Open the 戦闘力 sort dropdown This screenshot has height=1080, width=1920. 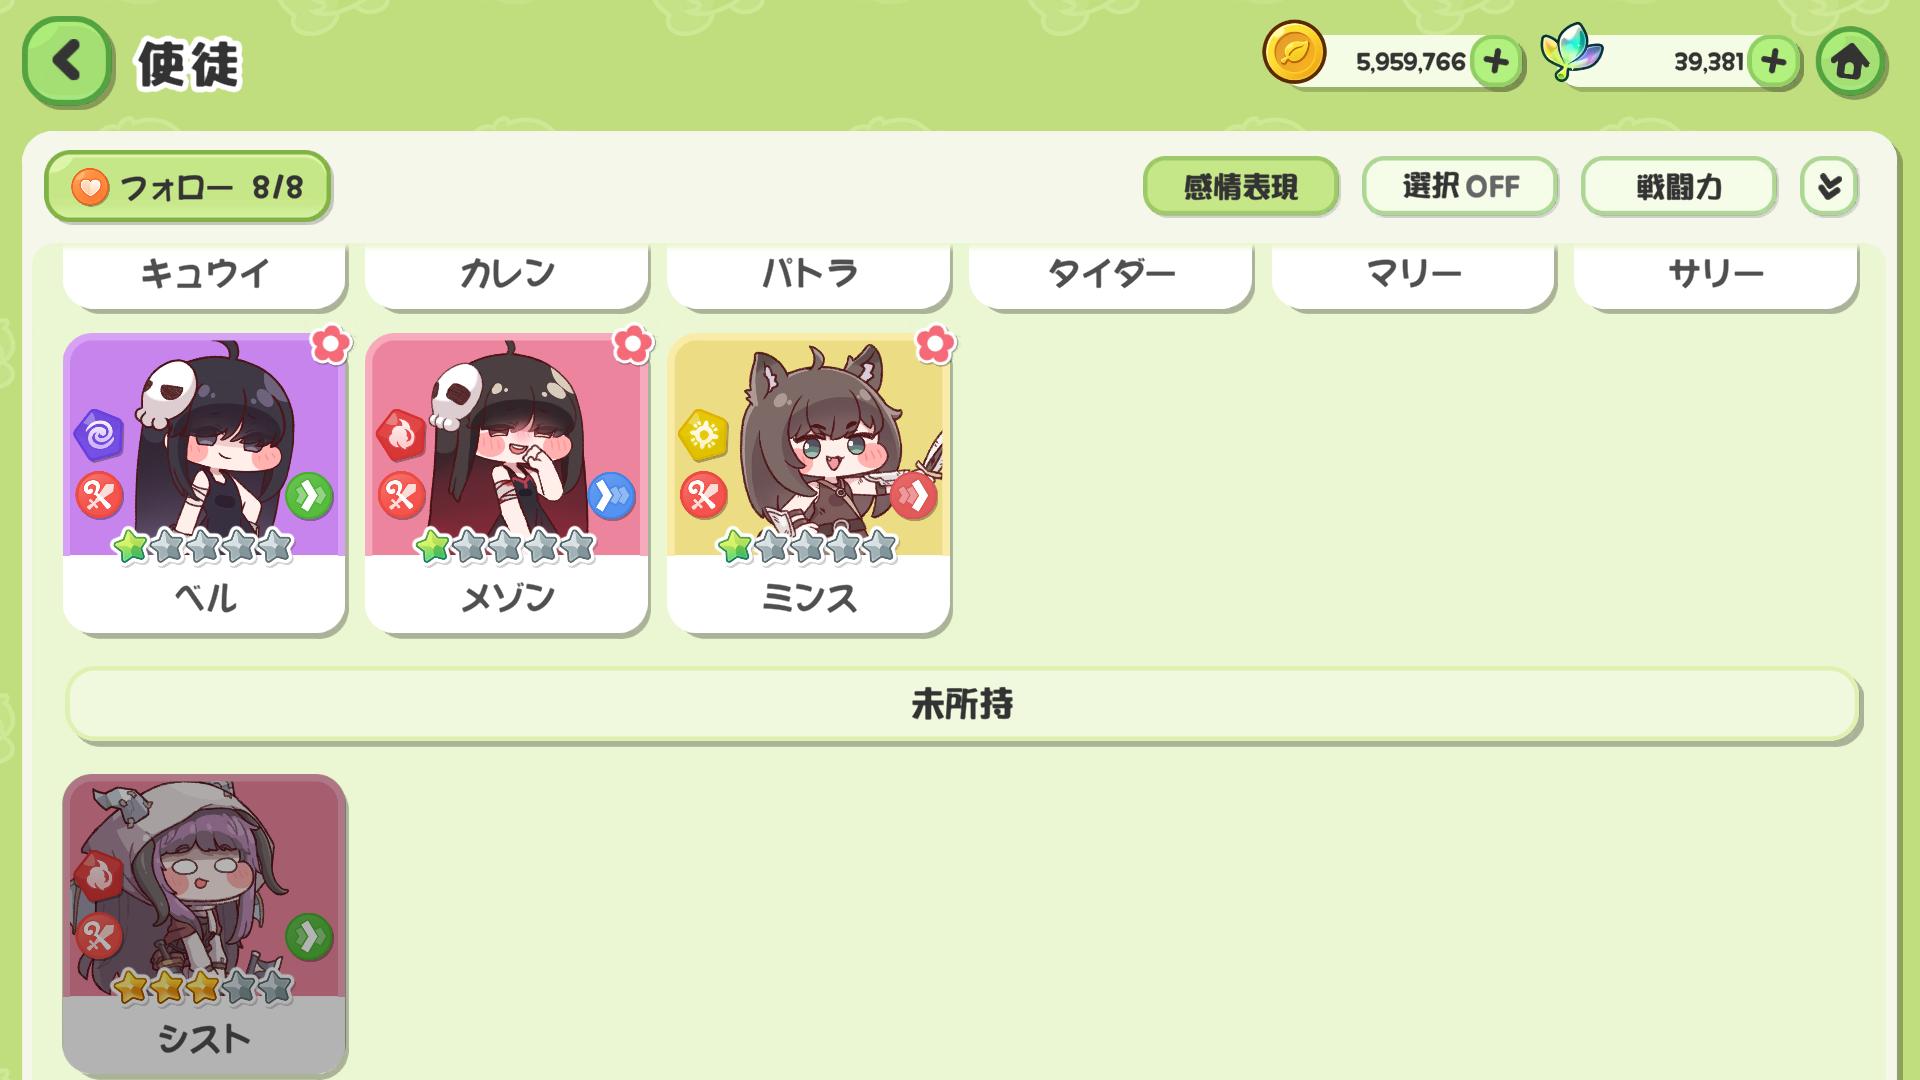point(1678,186)
